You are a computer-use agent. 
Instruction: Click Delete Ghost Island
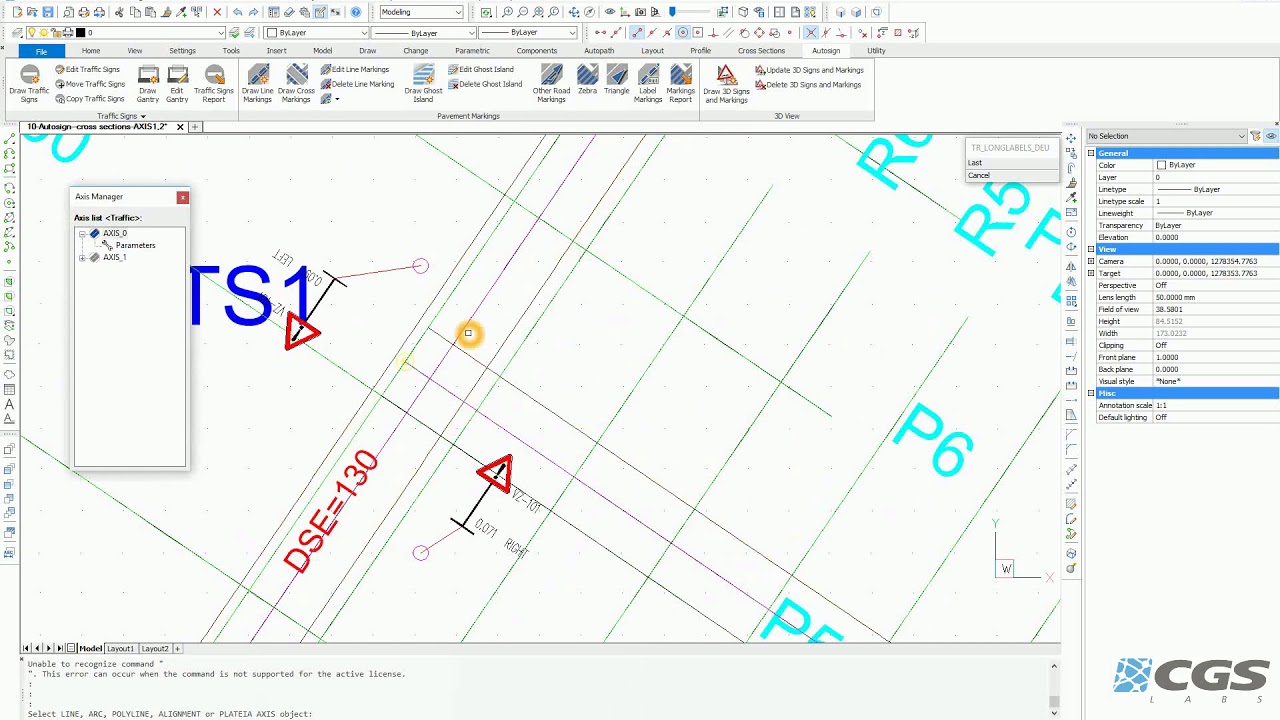485,84
